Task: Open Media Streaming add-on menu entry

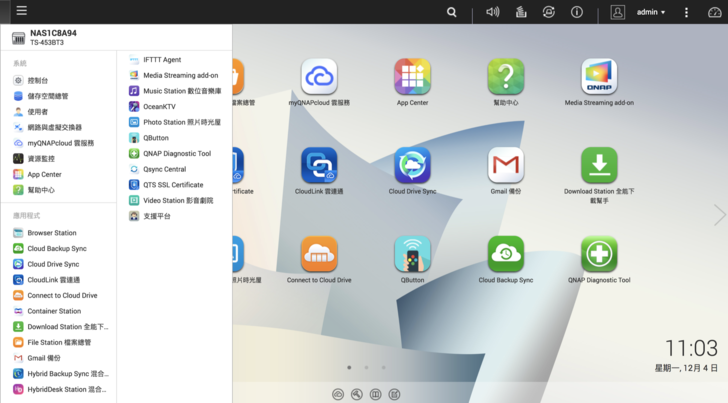Action: click(x=175, y=75)
